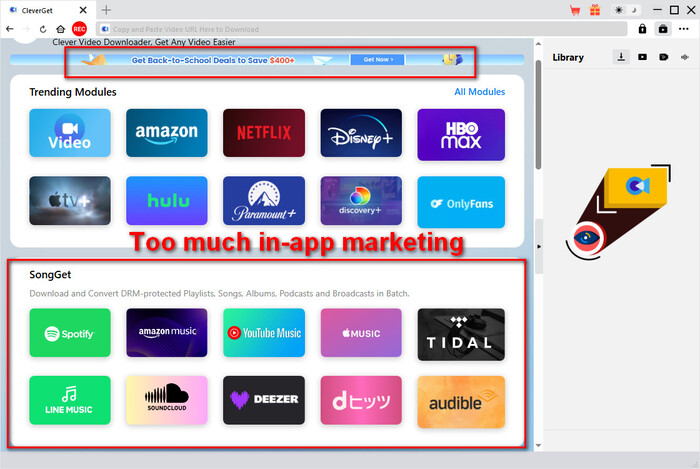Launch the YouTube Music module
Image resolution: width=700 pixels, height=469 pixels.
point(264,332)
